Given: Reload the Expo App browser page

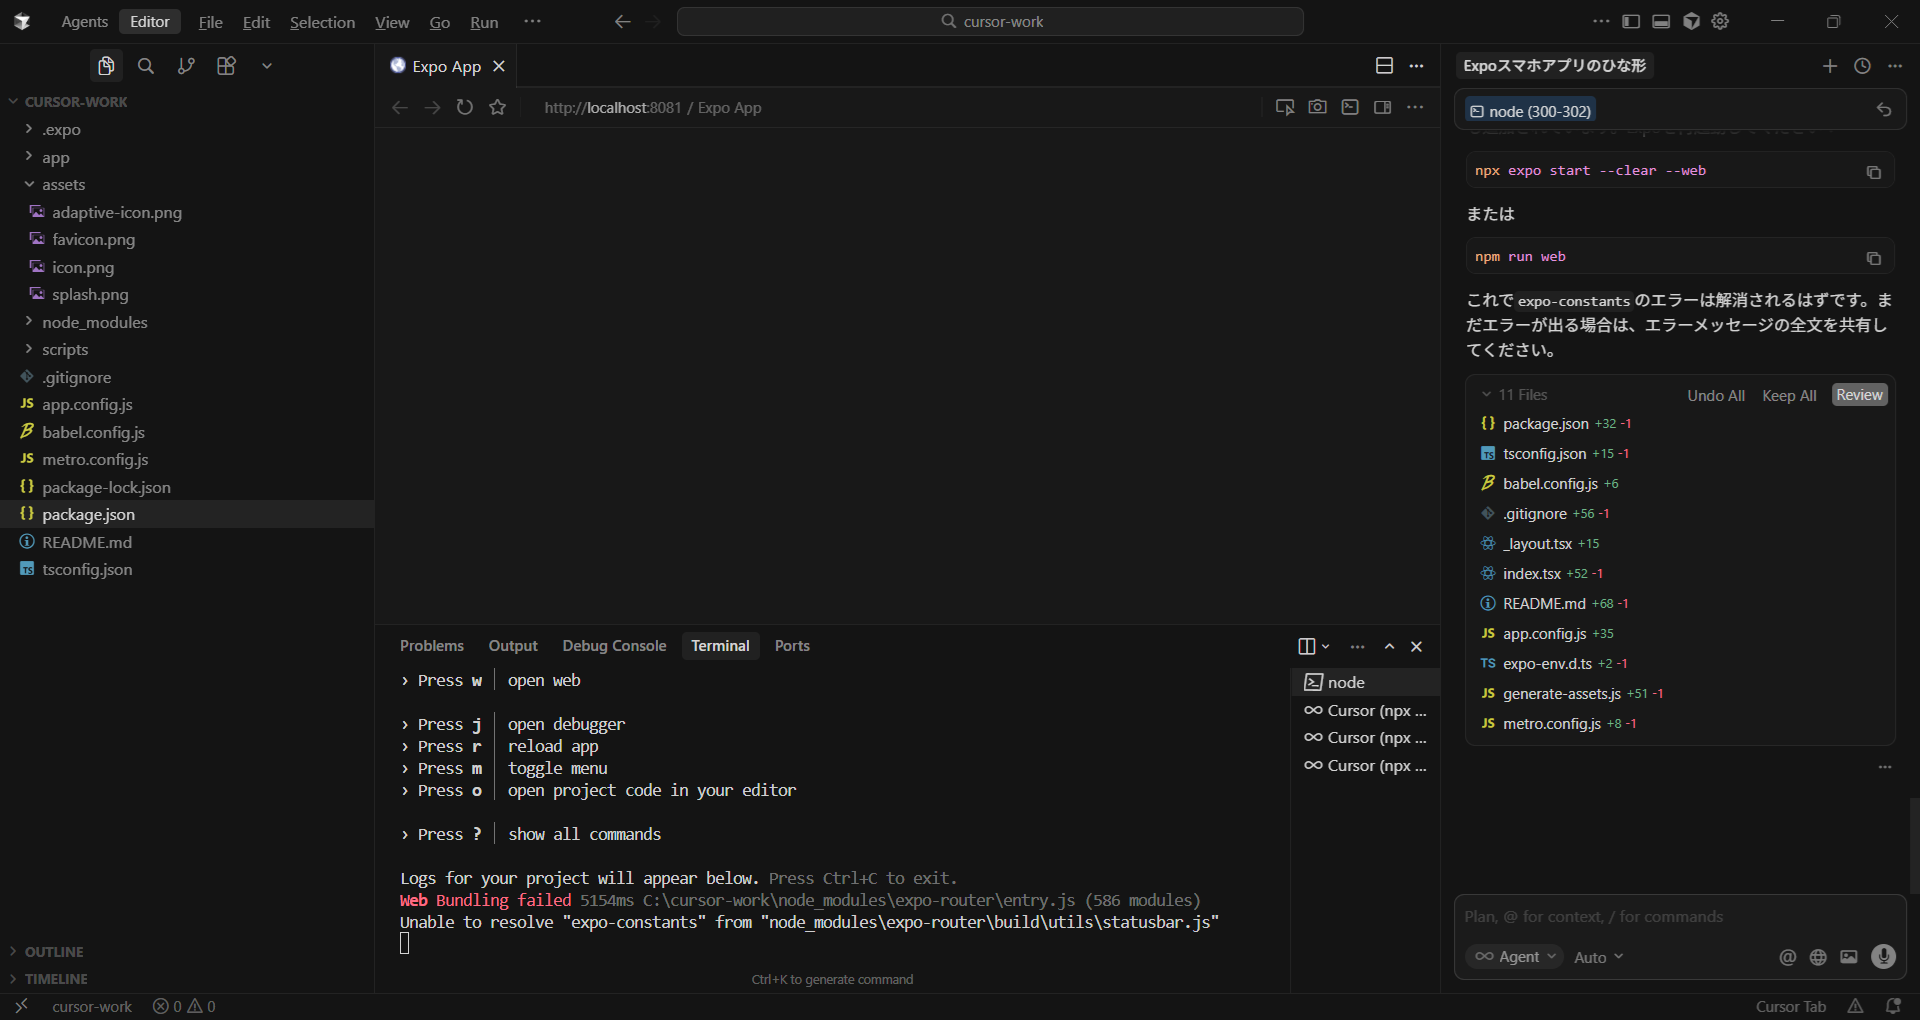Looking at the screenshot, I should pos(465,107).
